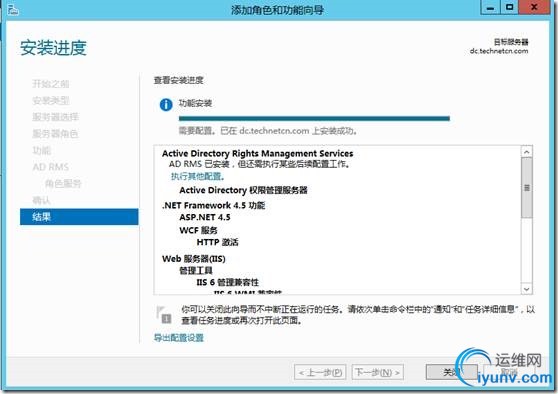Click the notification flag icon near bottom note

click(164, 315)
